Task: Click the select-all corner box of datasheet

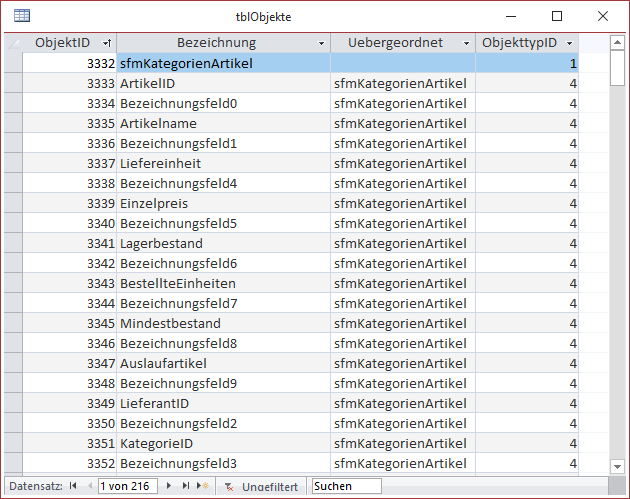Action: point(13,43)
